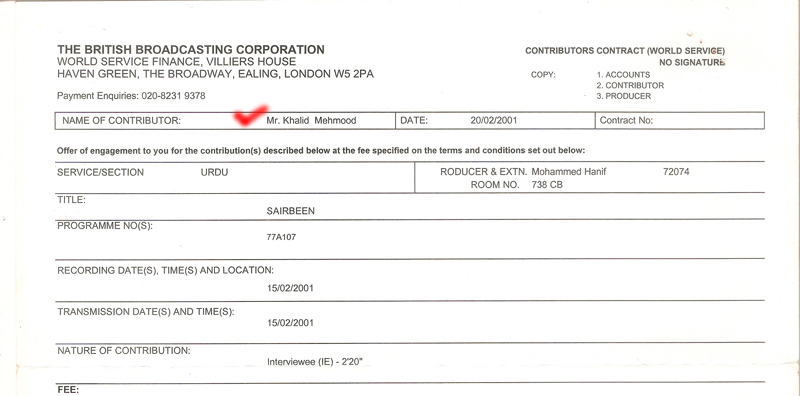Screen dimensions: 800x396
Task: Click the '2. CONTRIBUTOR' copy entry
Action: [x=630, y=85]
